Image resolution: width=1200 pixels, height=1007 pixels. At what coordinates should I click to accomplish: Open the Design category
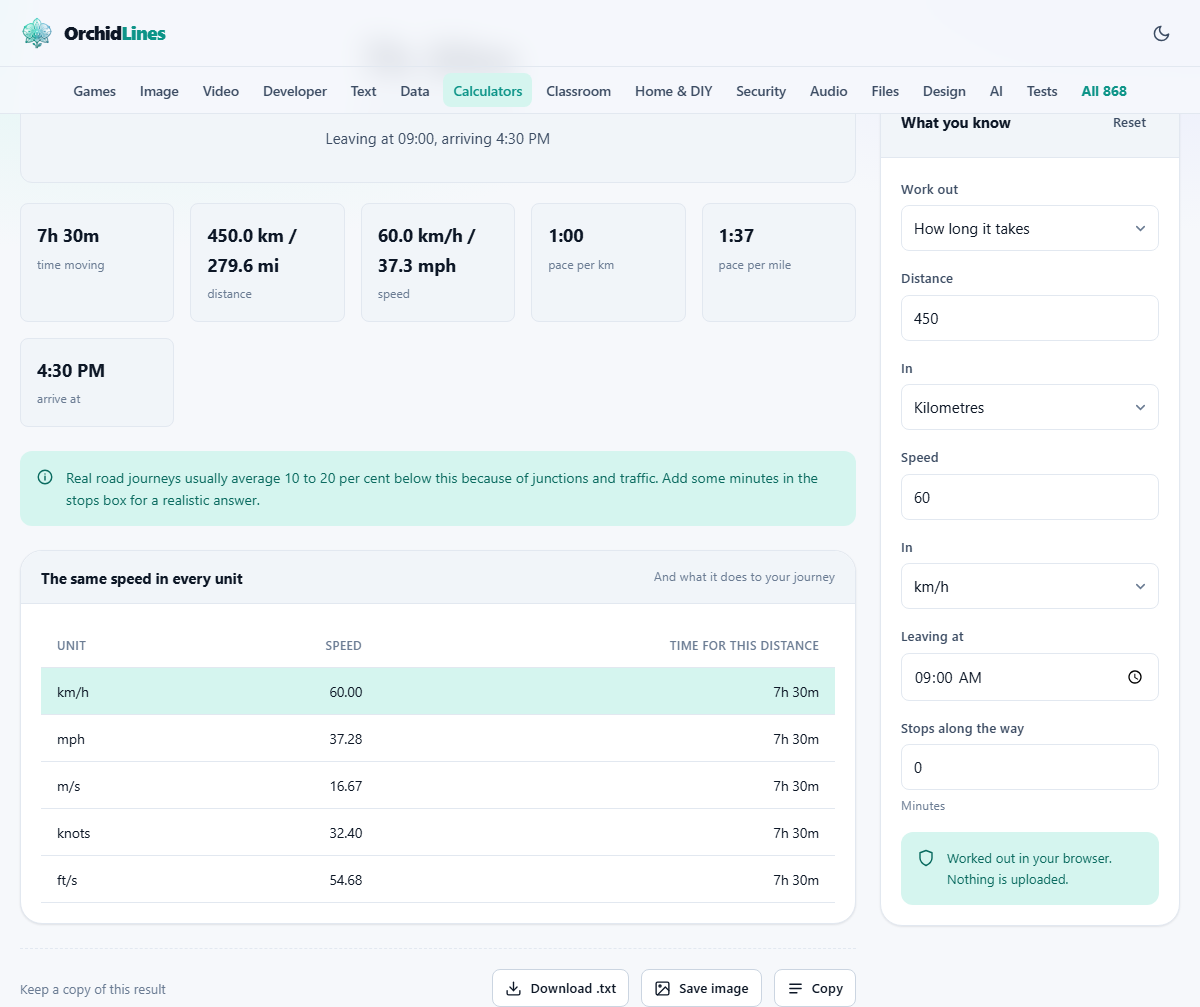(x=944, y=91)
